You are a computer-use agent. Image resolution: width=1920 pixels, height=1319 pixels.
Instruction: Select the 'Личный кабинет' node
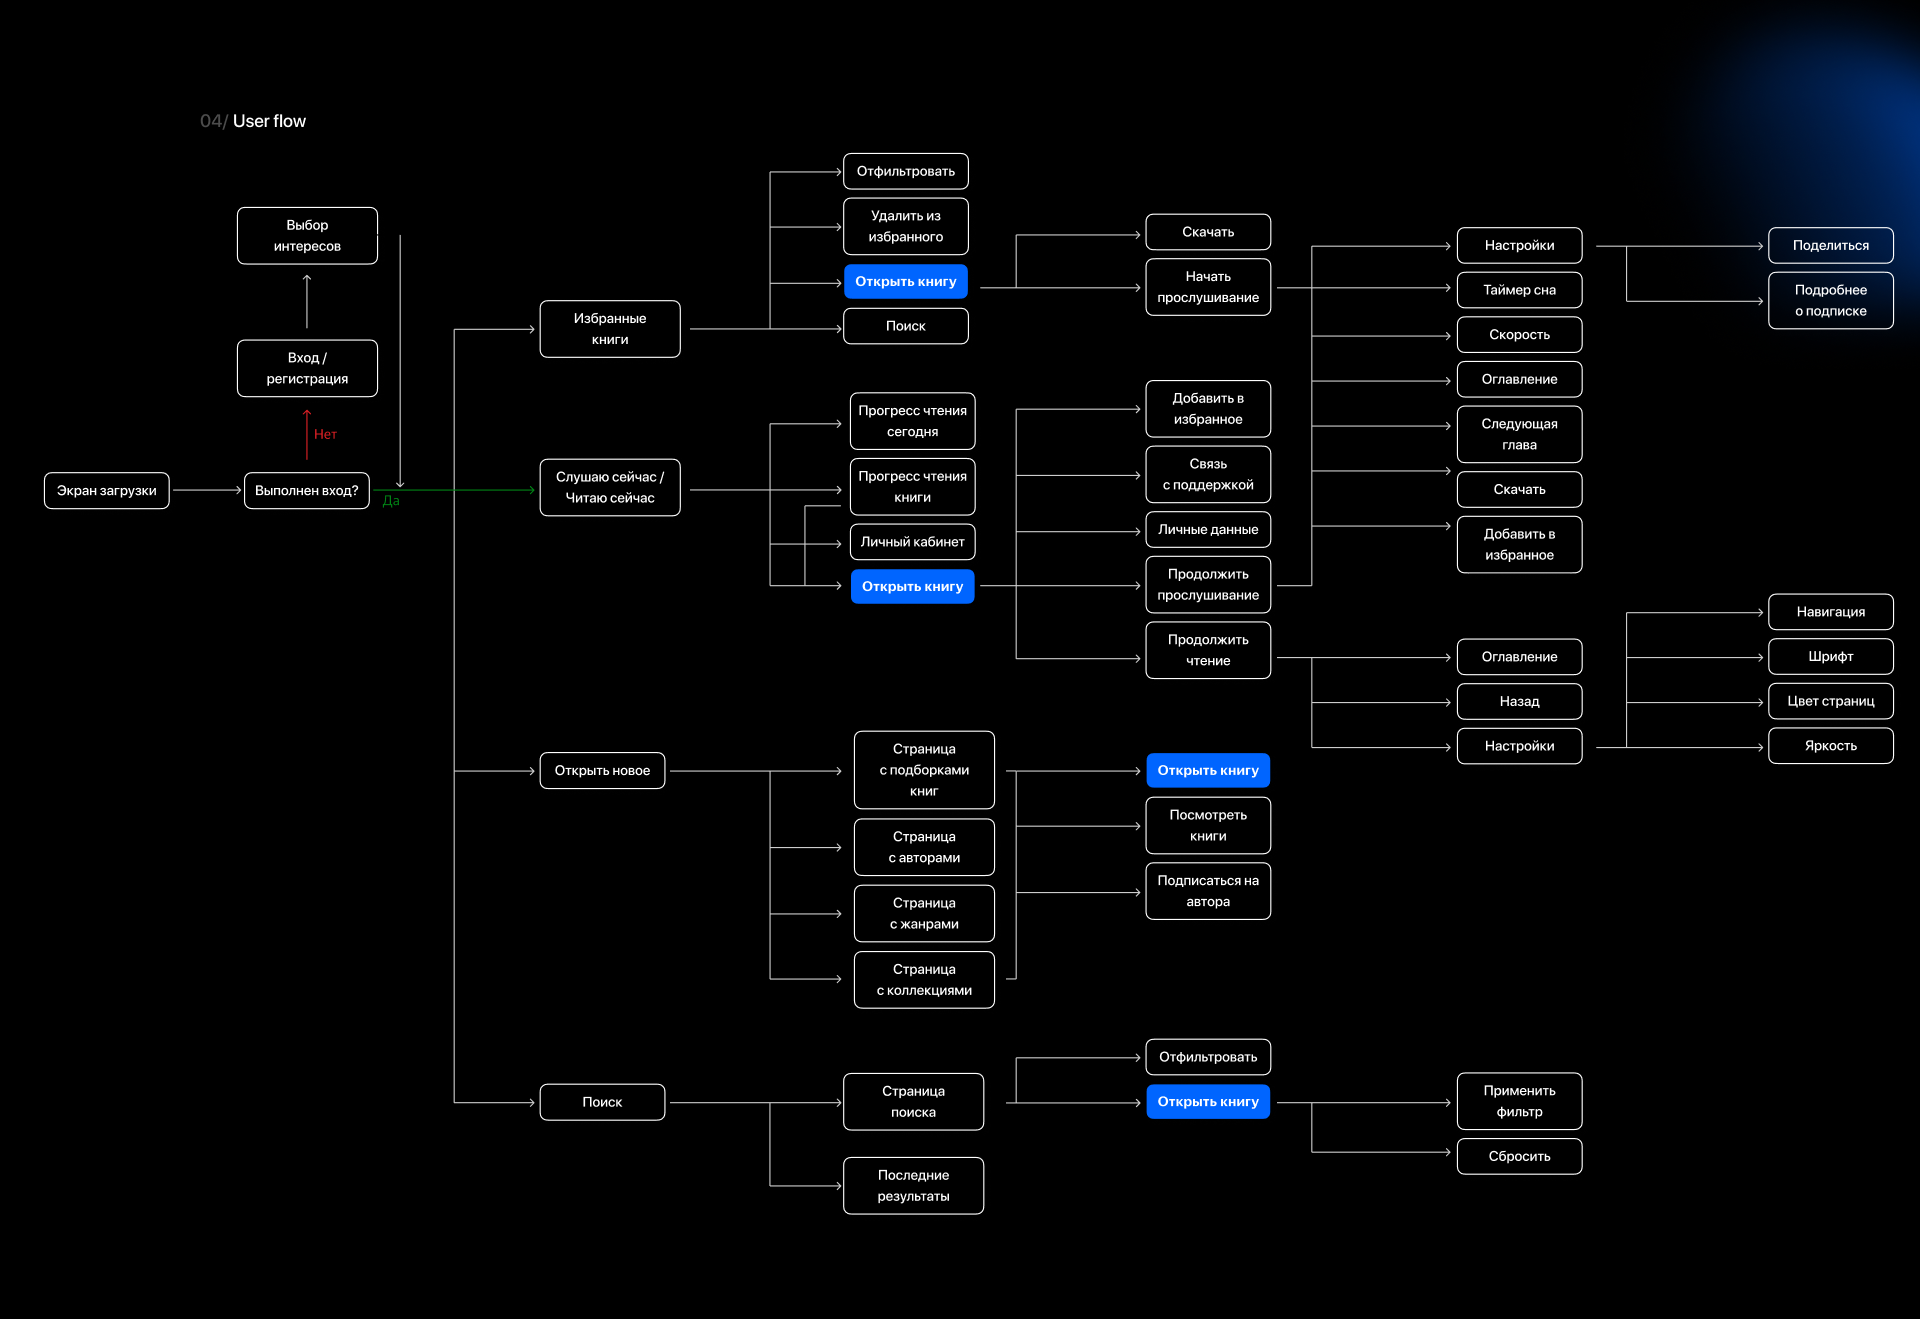[x=912, y=542]
